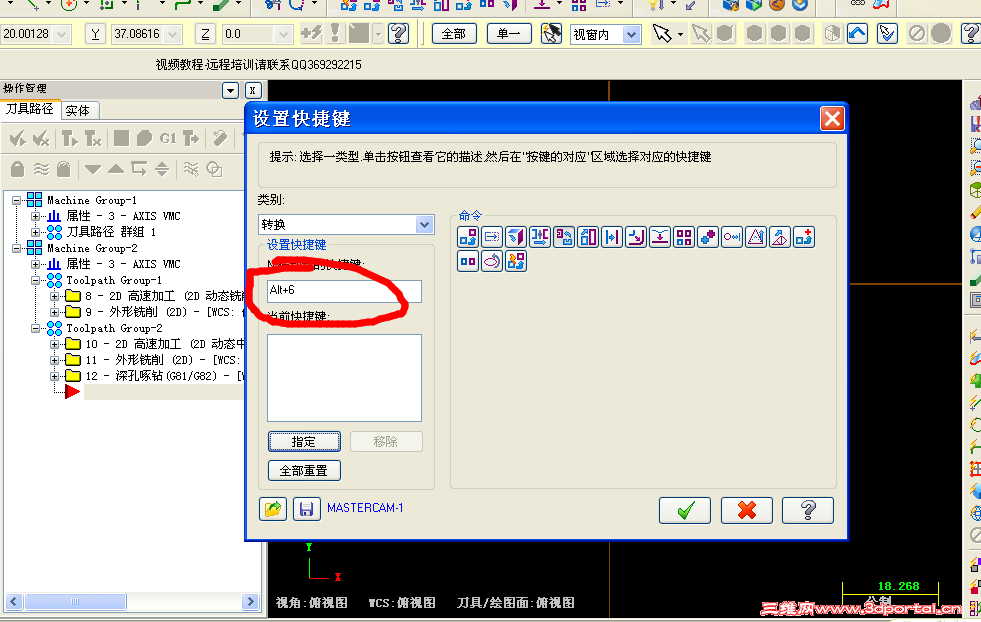Click the select all operations checkmark icon
981x622 pixels.
18,138
